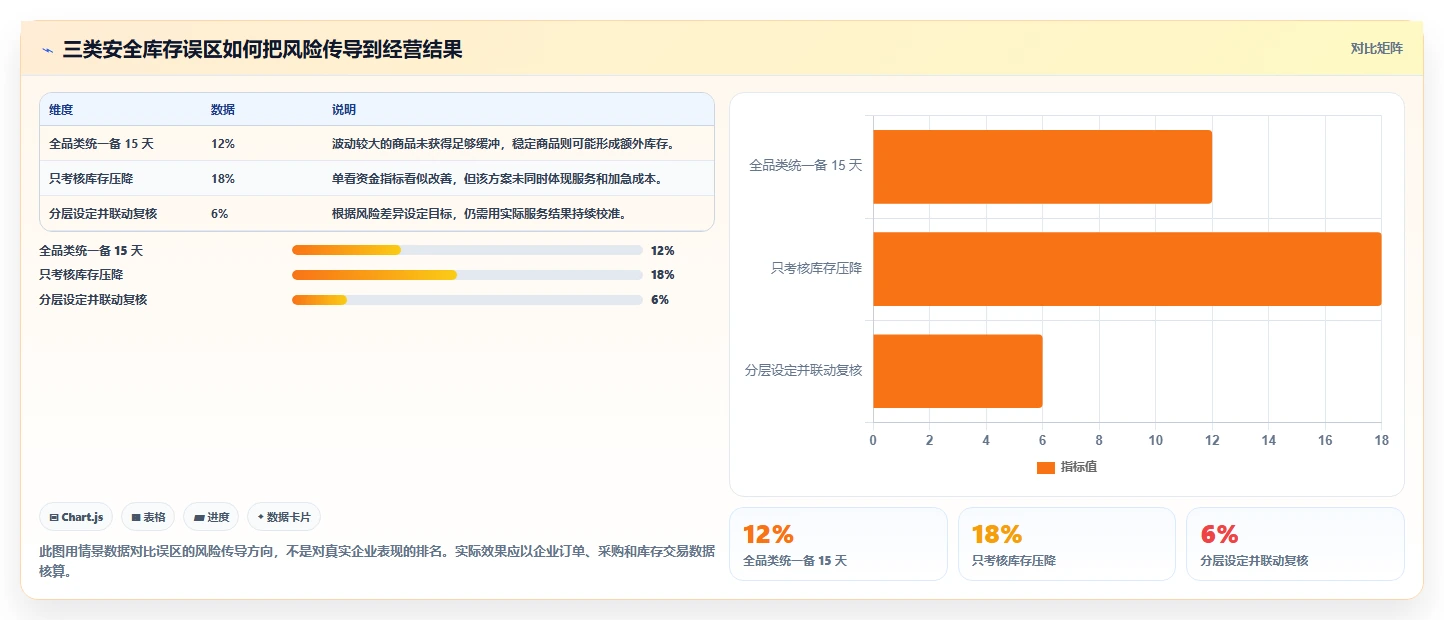Click the 12% value in the table
This screenshot has width=1444, height=620.
pos(223,143)
